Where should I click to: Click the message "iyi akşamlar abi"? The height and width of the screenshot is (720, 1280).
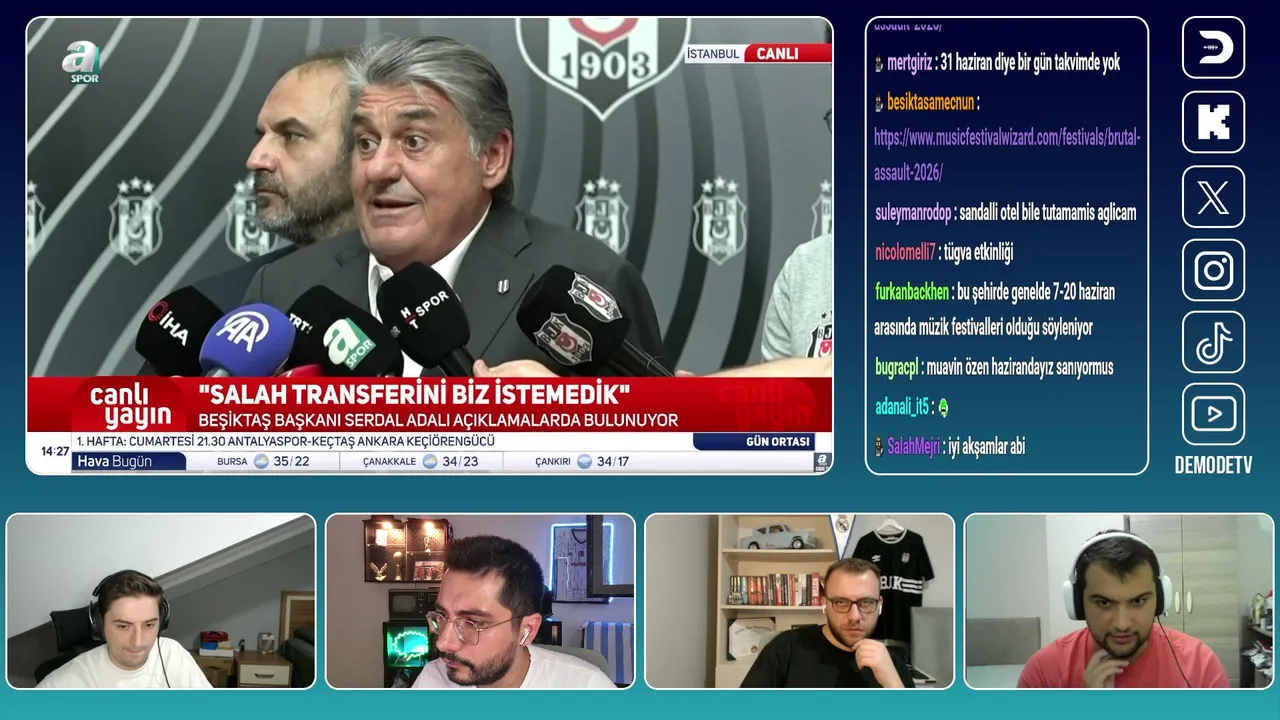click(x=987, y=447)
